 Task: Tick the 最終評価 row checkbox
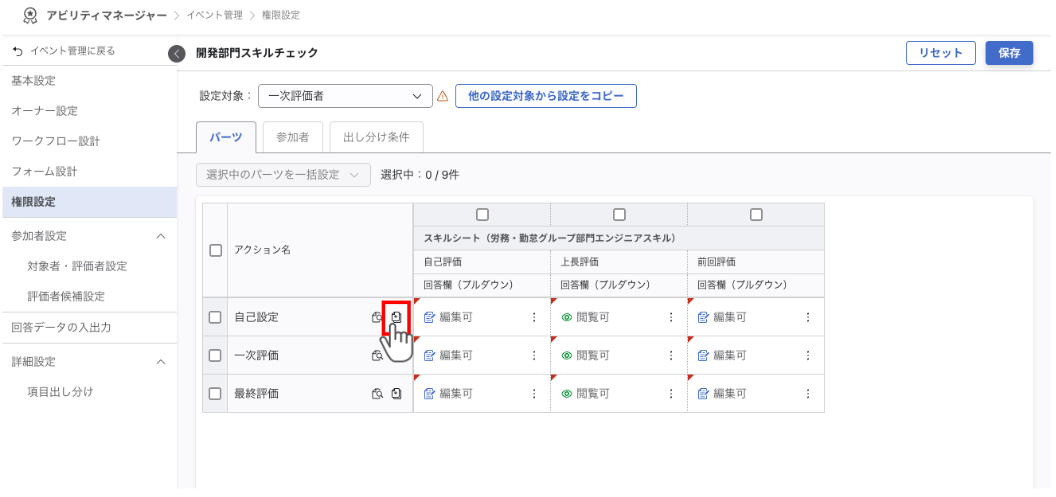216,394
